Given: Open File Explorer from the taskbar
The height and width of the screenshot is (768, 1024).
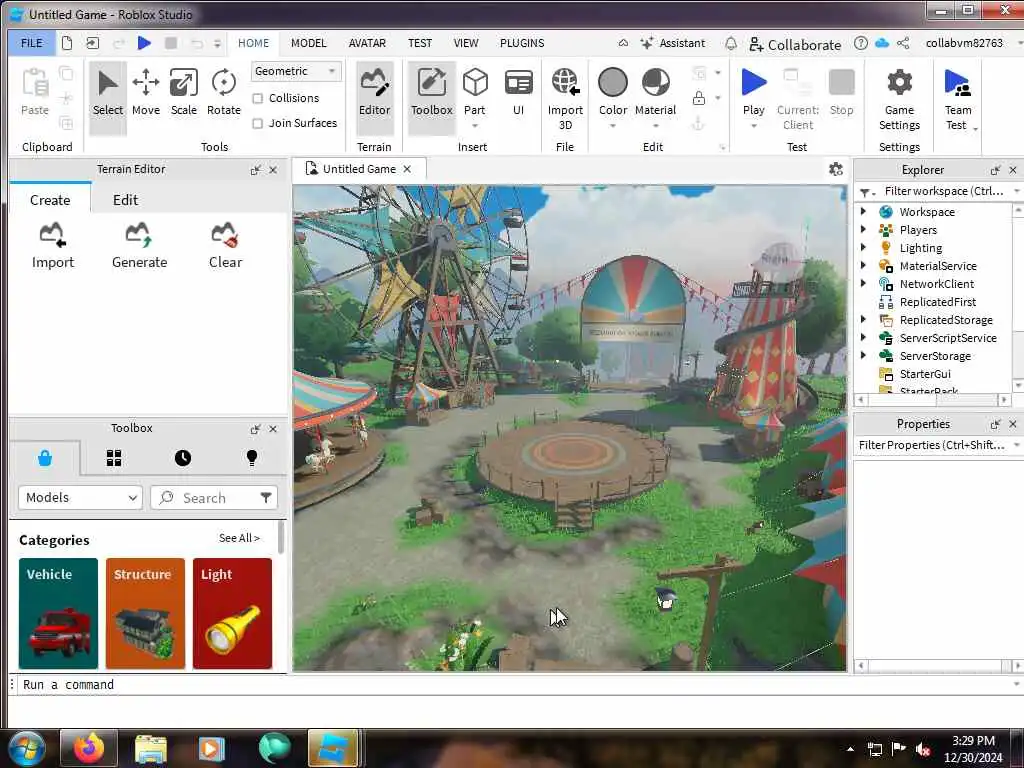Looking at the screenshot, I should (x=151, y=748).
